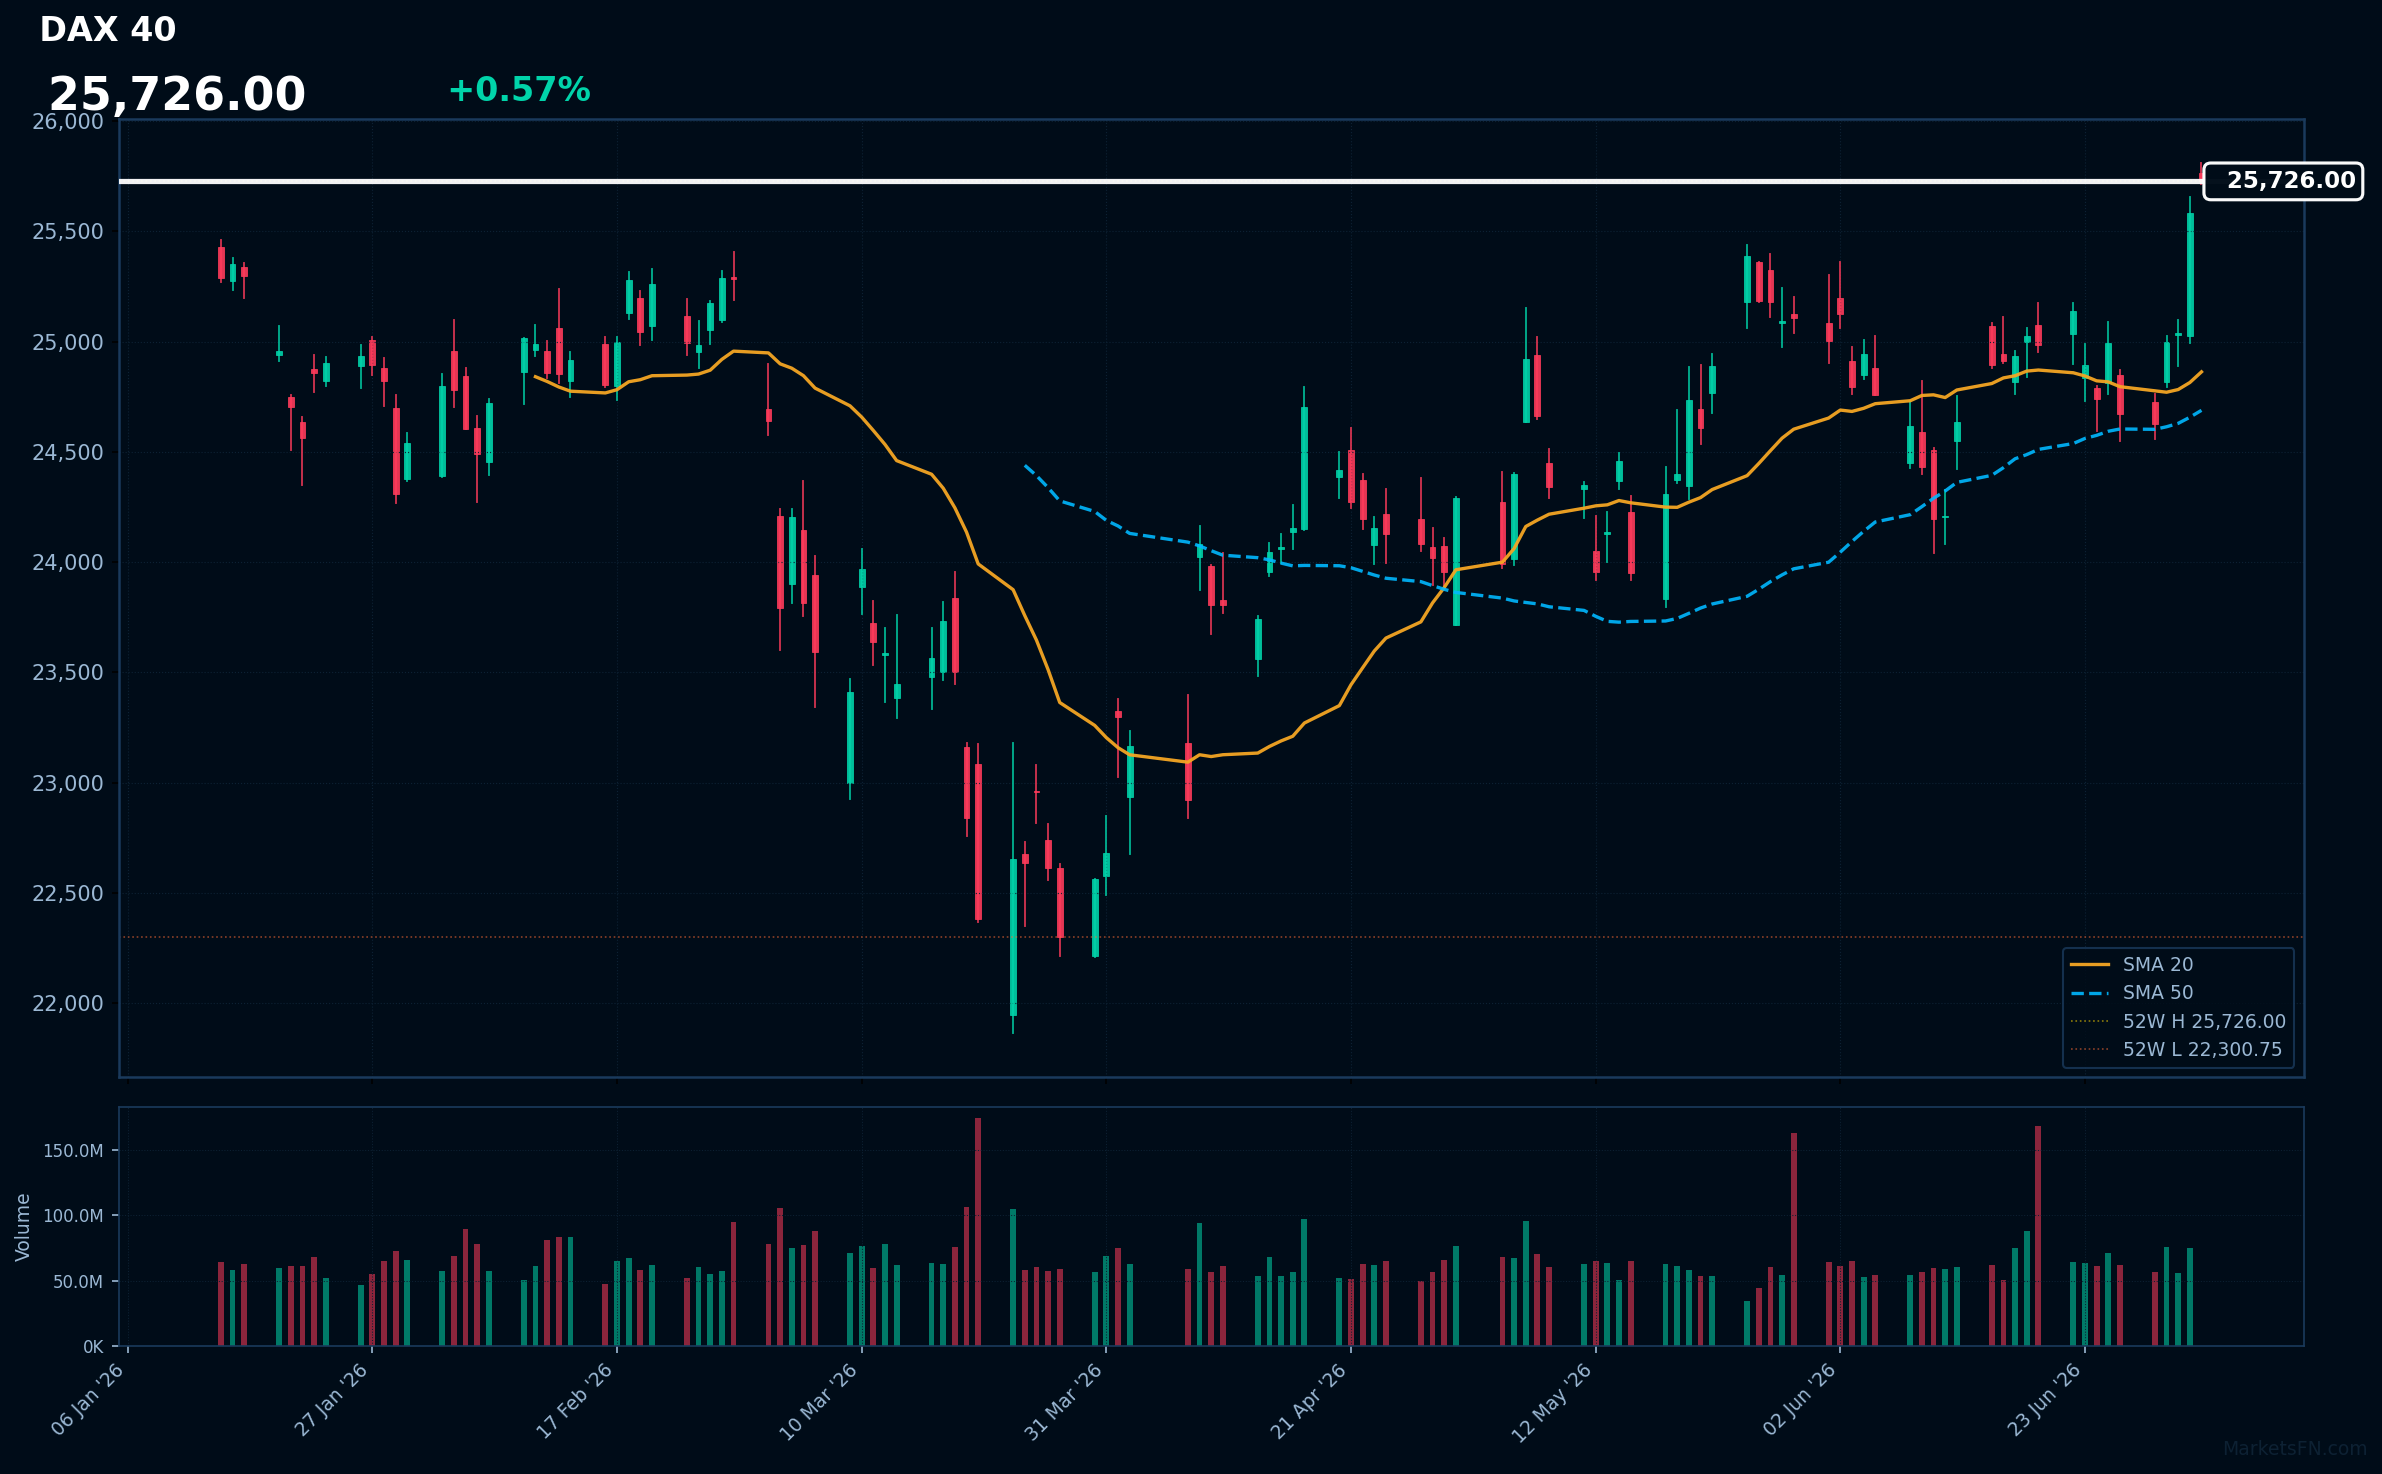Click the tallest volume bar in late March

(978, 1232)
